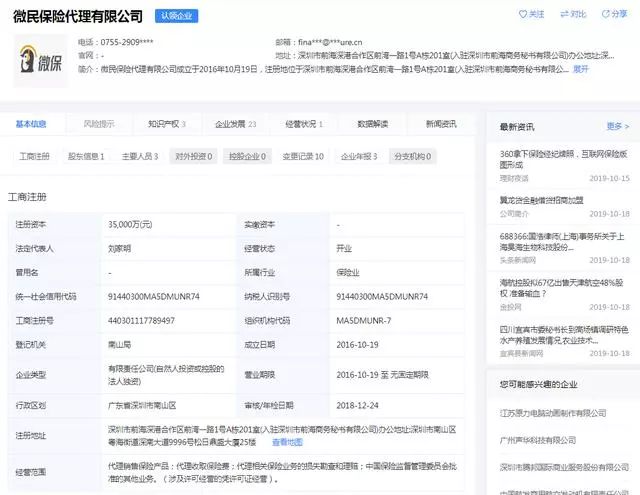The height and width of the screenshot is (495, 640).
Task: Click 更多 link in 最新资讯
Action: coord(618,127)
